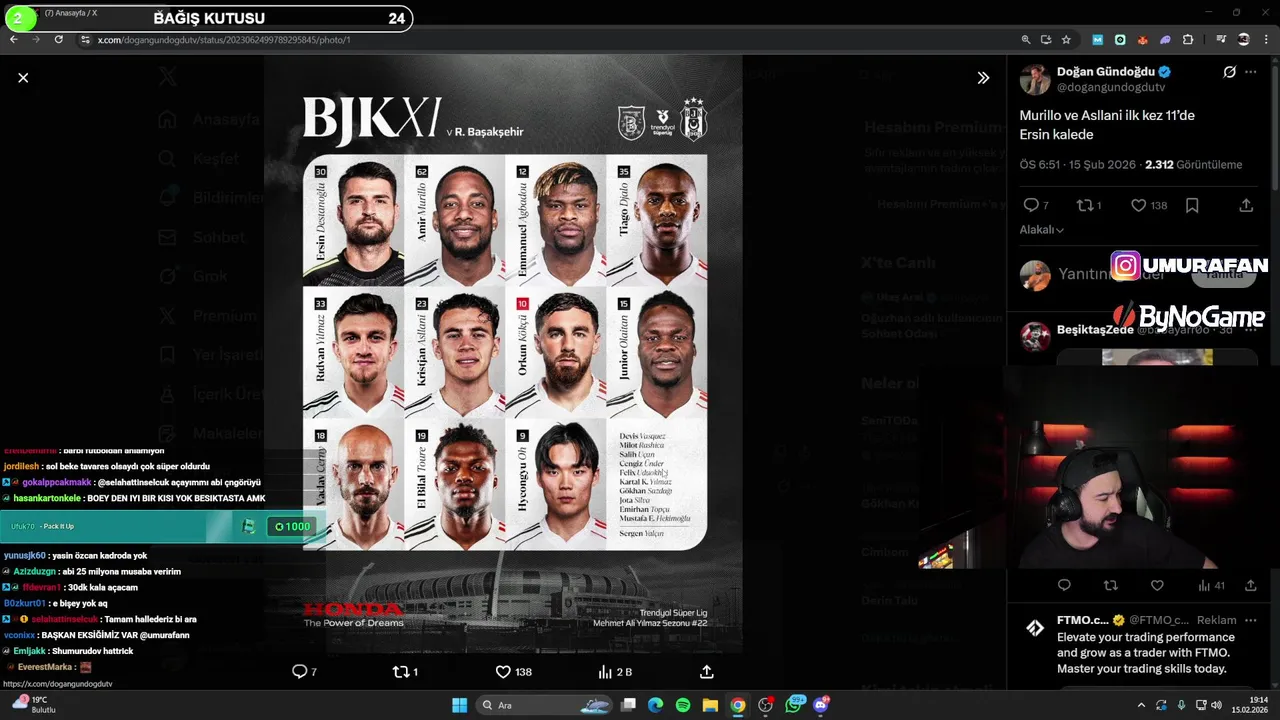This screenshot has height=720, width=1280.
Task: Like the BeşiktaşZede reply
Action: pyautogui.click(x=1157, y=586)
